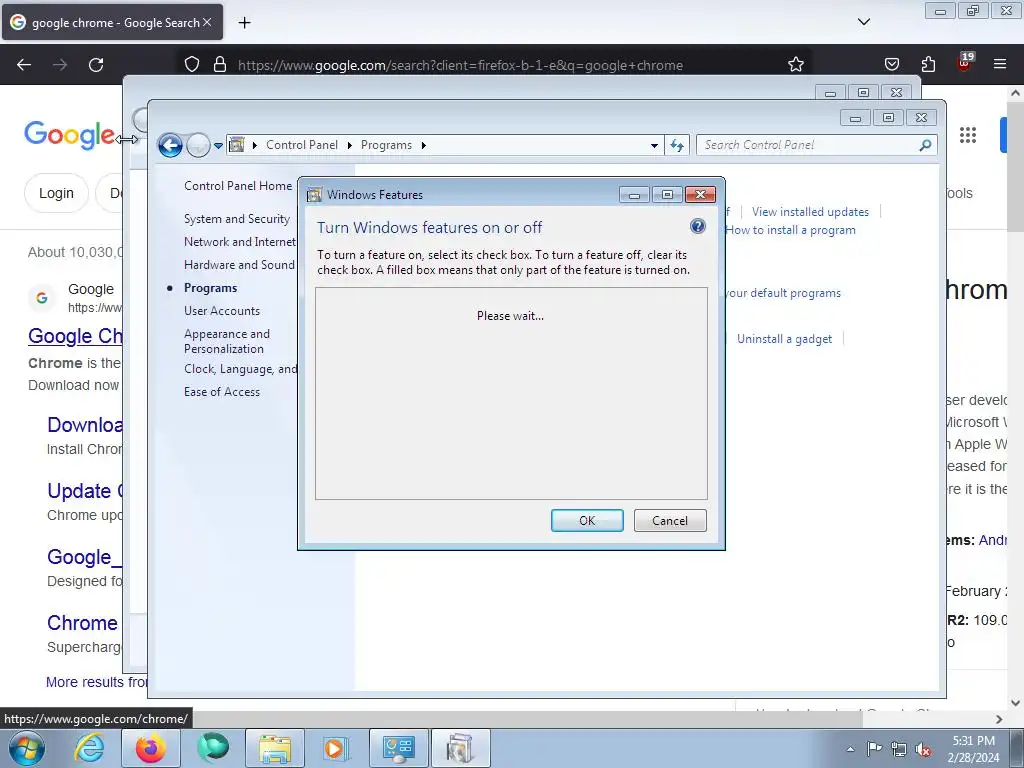Viewport: 1024px width, 768px height.
Task: Click OK in Windows Features dialog
Action: pyautogui.click(x=587, y=520)
